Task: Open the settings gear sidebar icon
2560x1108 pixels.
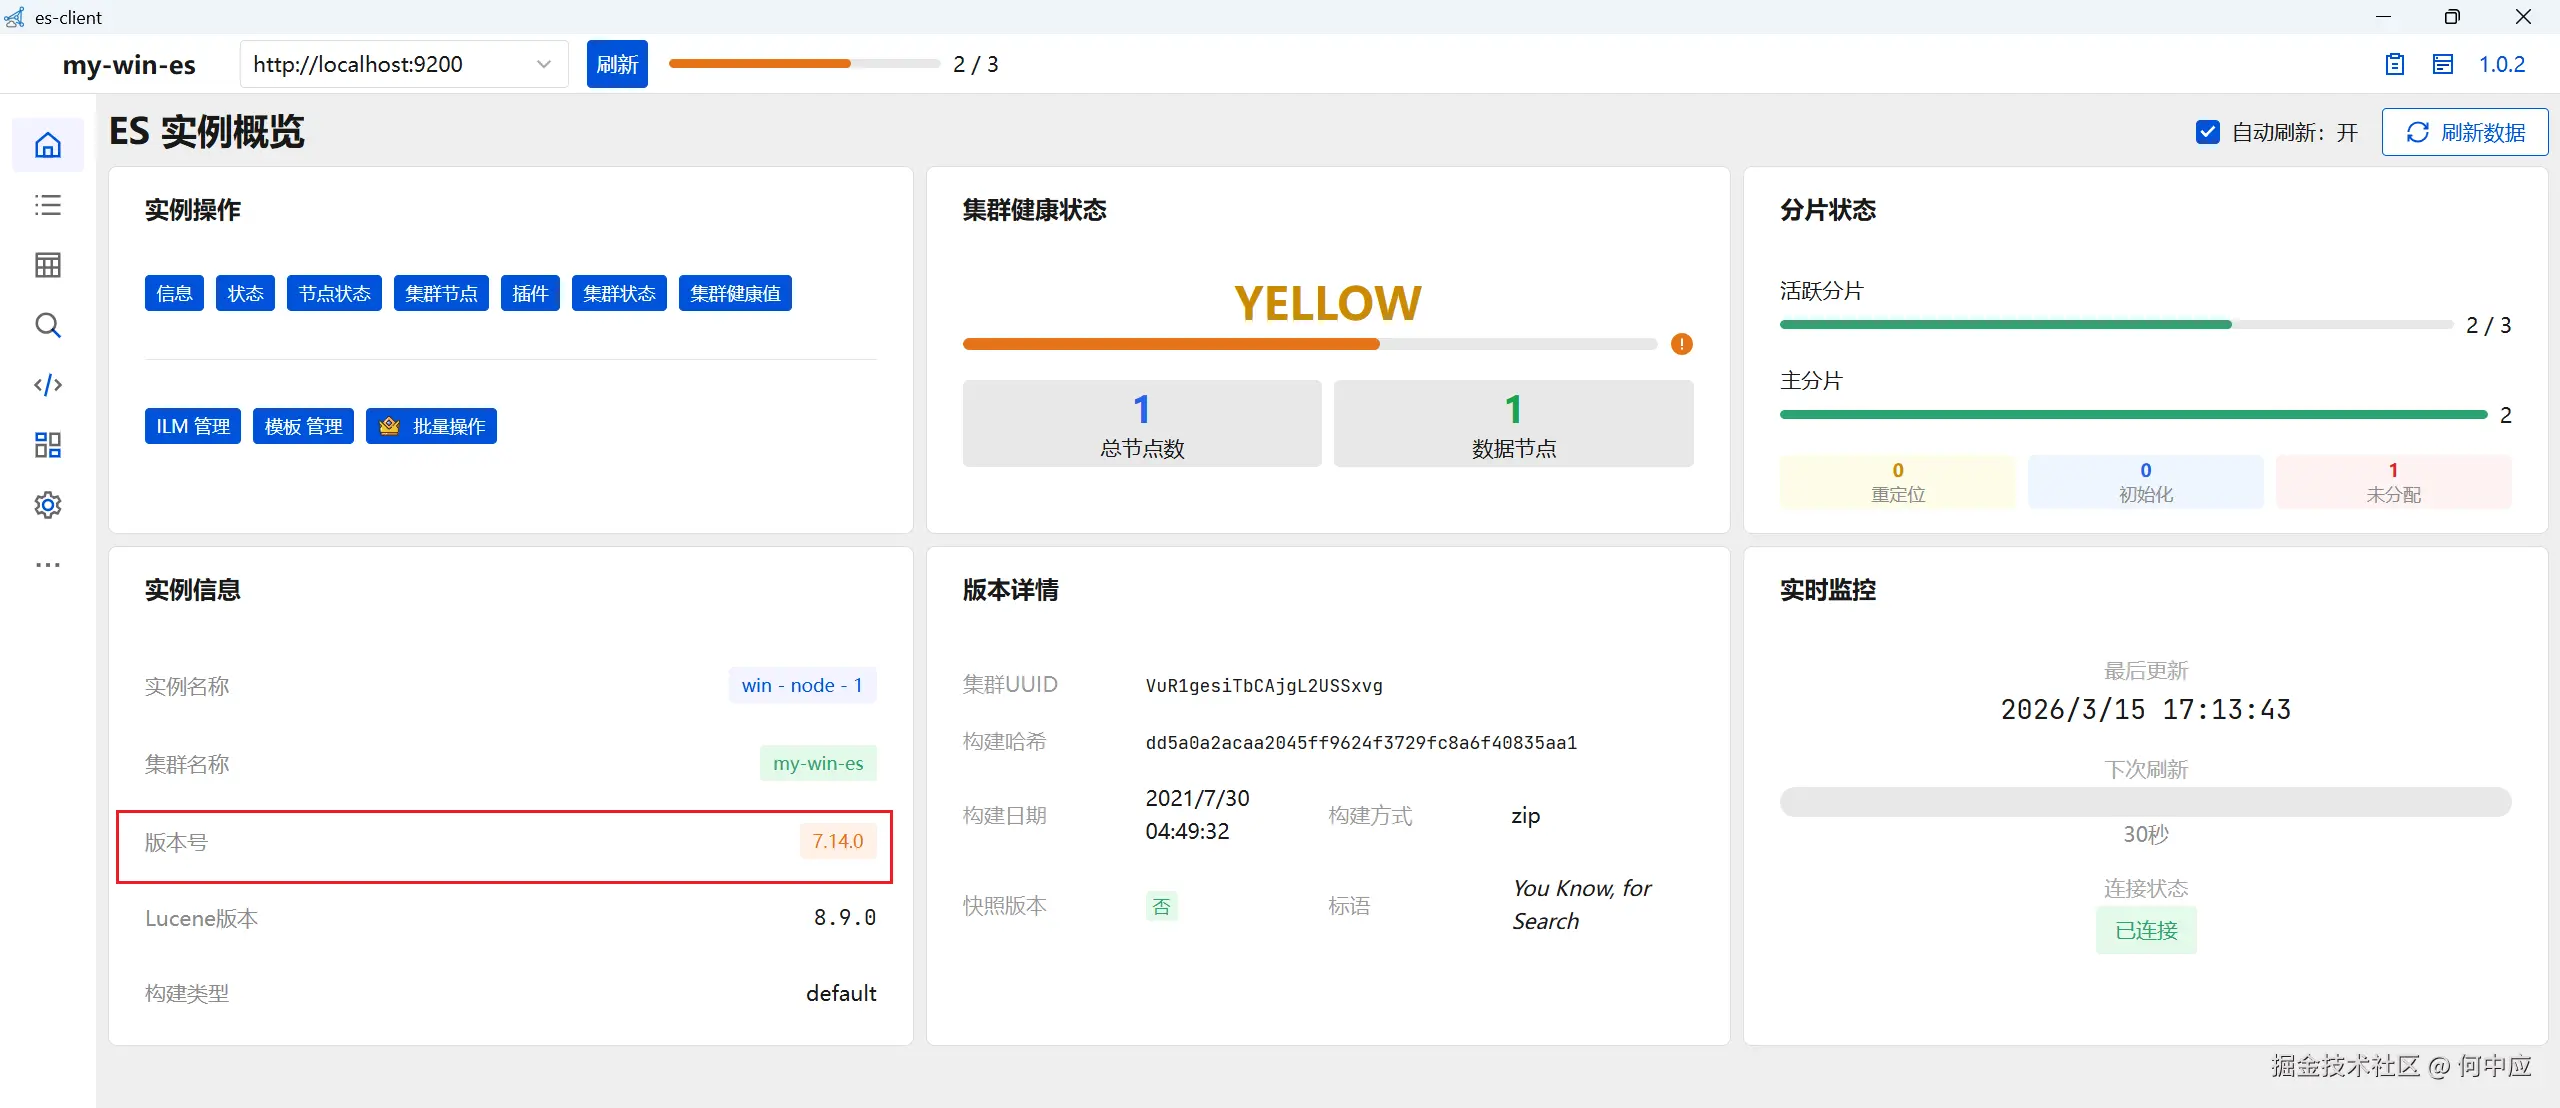Action: point(48,505)
